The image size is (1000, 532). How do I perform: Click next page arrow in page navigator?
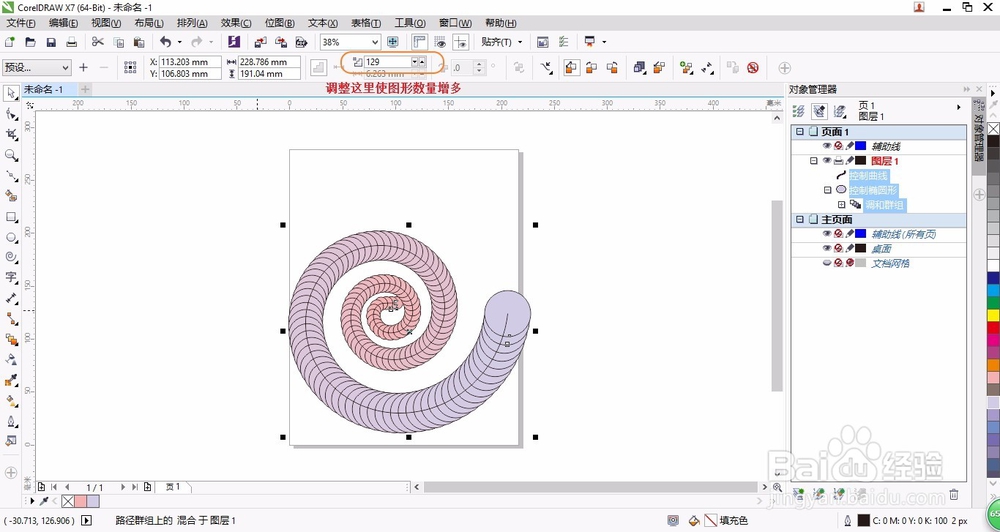(123, 487)
